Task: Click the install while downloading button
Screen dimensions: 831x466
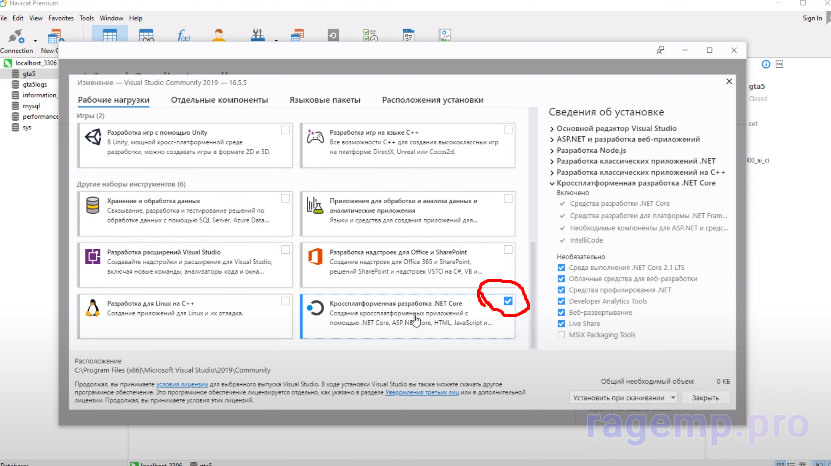Action: tap(618, 398)
